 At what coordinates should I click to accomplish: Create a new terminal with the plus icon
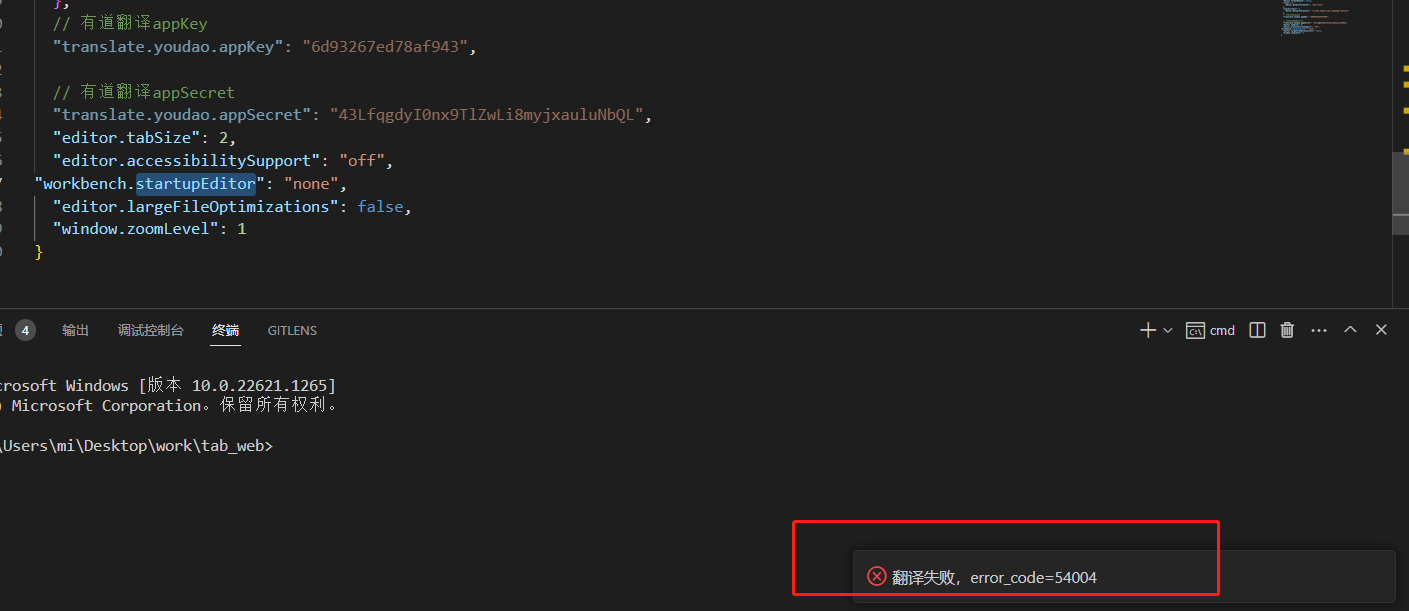click(x=1148, y=329)
